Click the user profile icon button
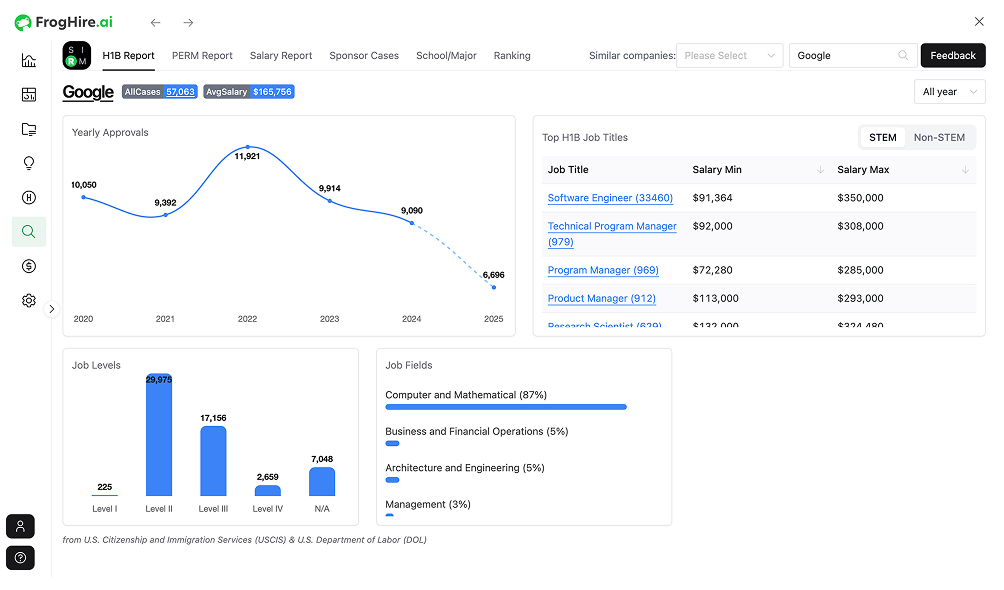This screenshot has width=1004, height=590. pyautogui.click(x=21, y=526)
